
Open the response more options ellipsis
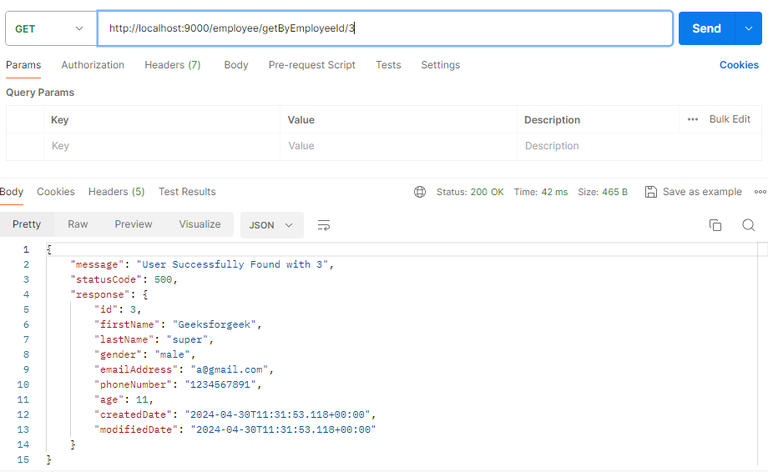(x=760, y=192)
